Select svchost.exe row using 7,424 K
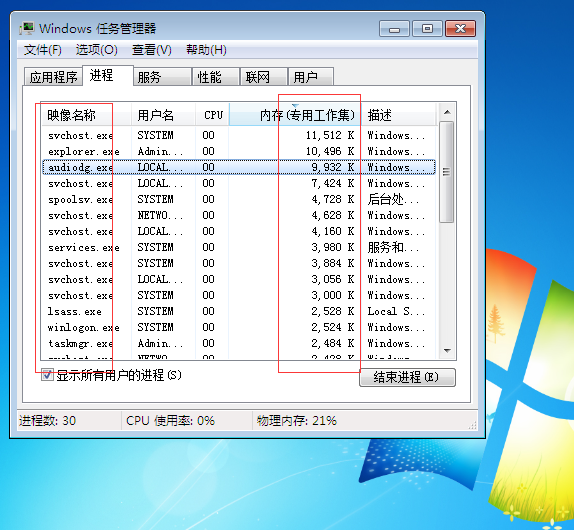The width and height of the screenshot is (574, 530). coord(238,183)
